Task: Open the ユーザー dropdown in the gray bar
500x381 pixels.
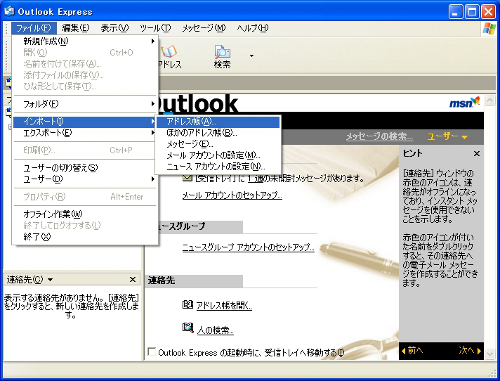Action: tap(447, 136)
